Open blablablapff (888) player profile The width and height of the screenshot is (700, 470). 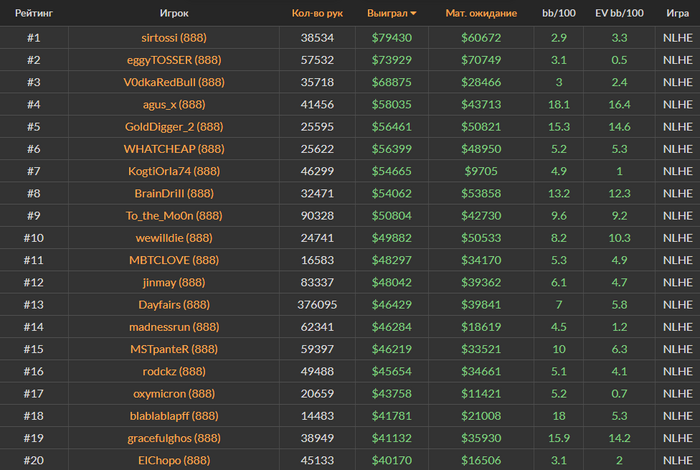[174, 416]
